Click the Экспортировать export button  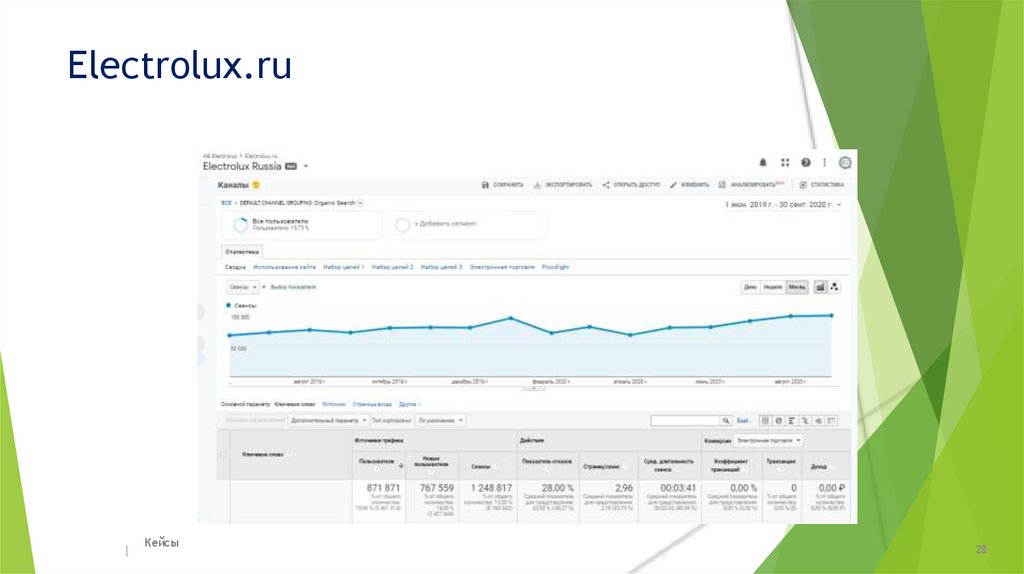click(x=562, y=185)
